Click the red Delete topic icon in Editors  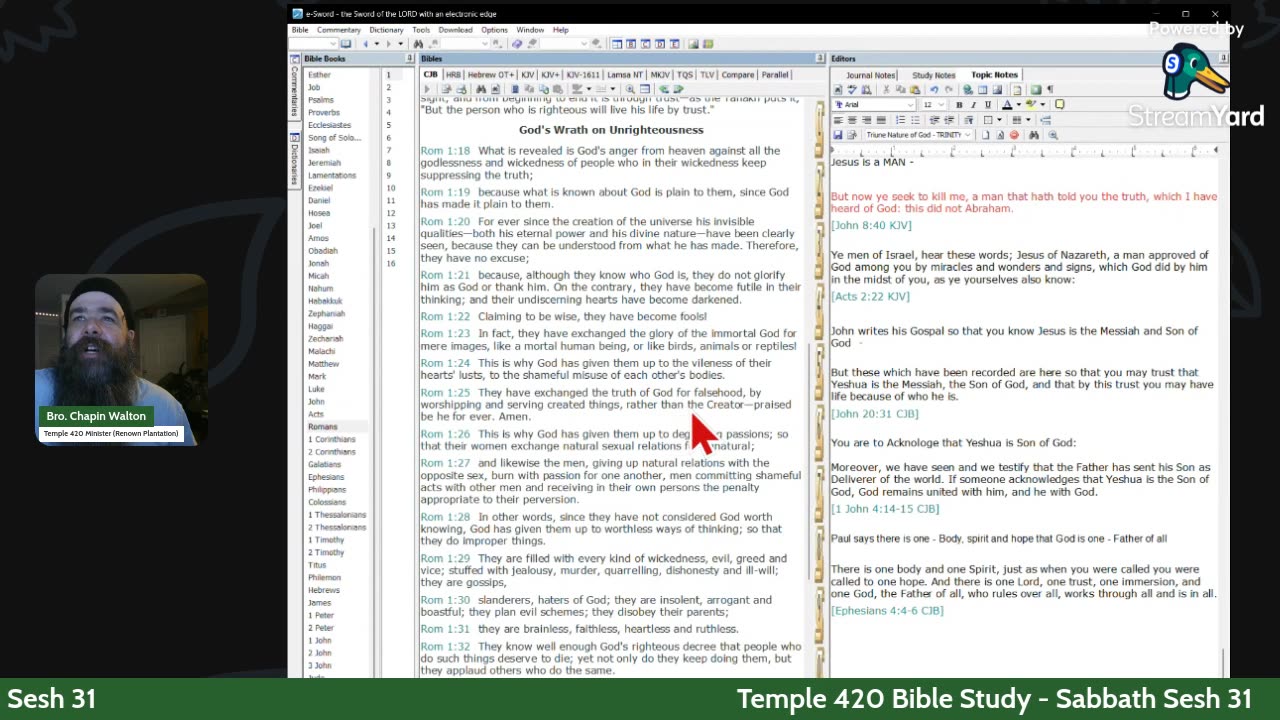click(x=1014, y=135)
